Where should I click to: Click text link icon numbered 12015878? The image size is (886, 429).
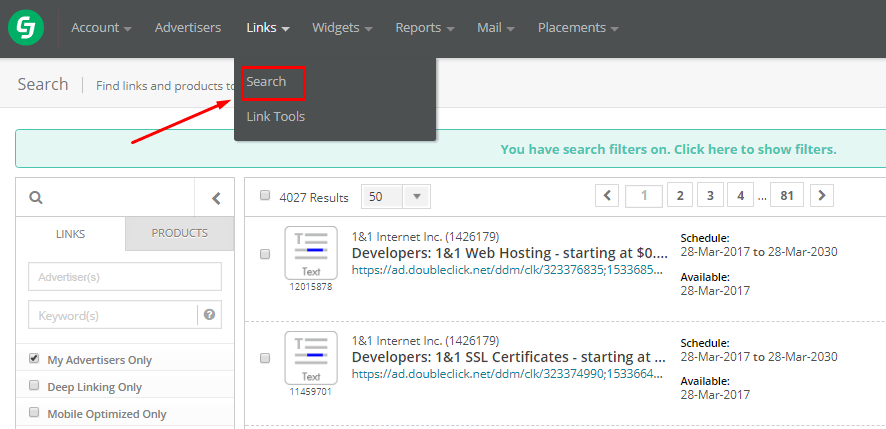pyautogui.click(x=311, y=253)
